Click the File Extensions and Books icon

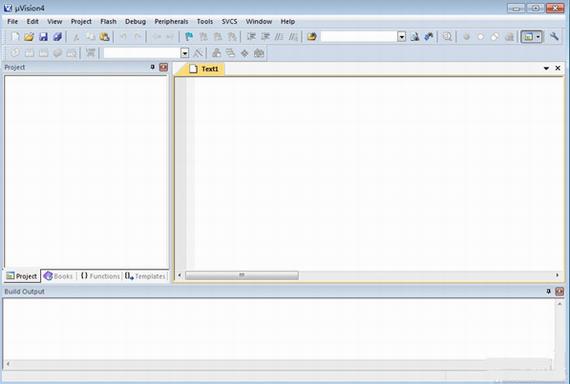[x=216, y=53]
